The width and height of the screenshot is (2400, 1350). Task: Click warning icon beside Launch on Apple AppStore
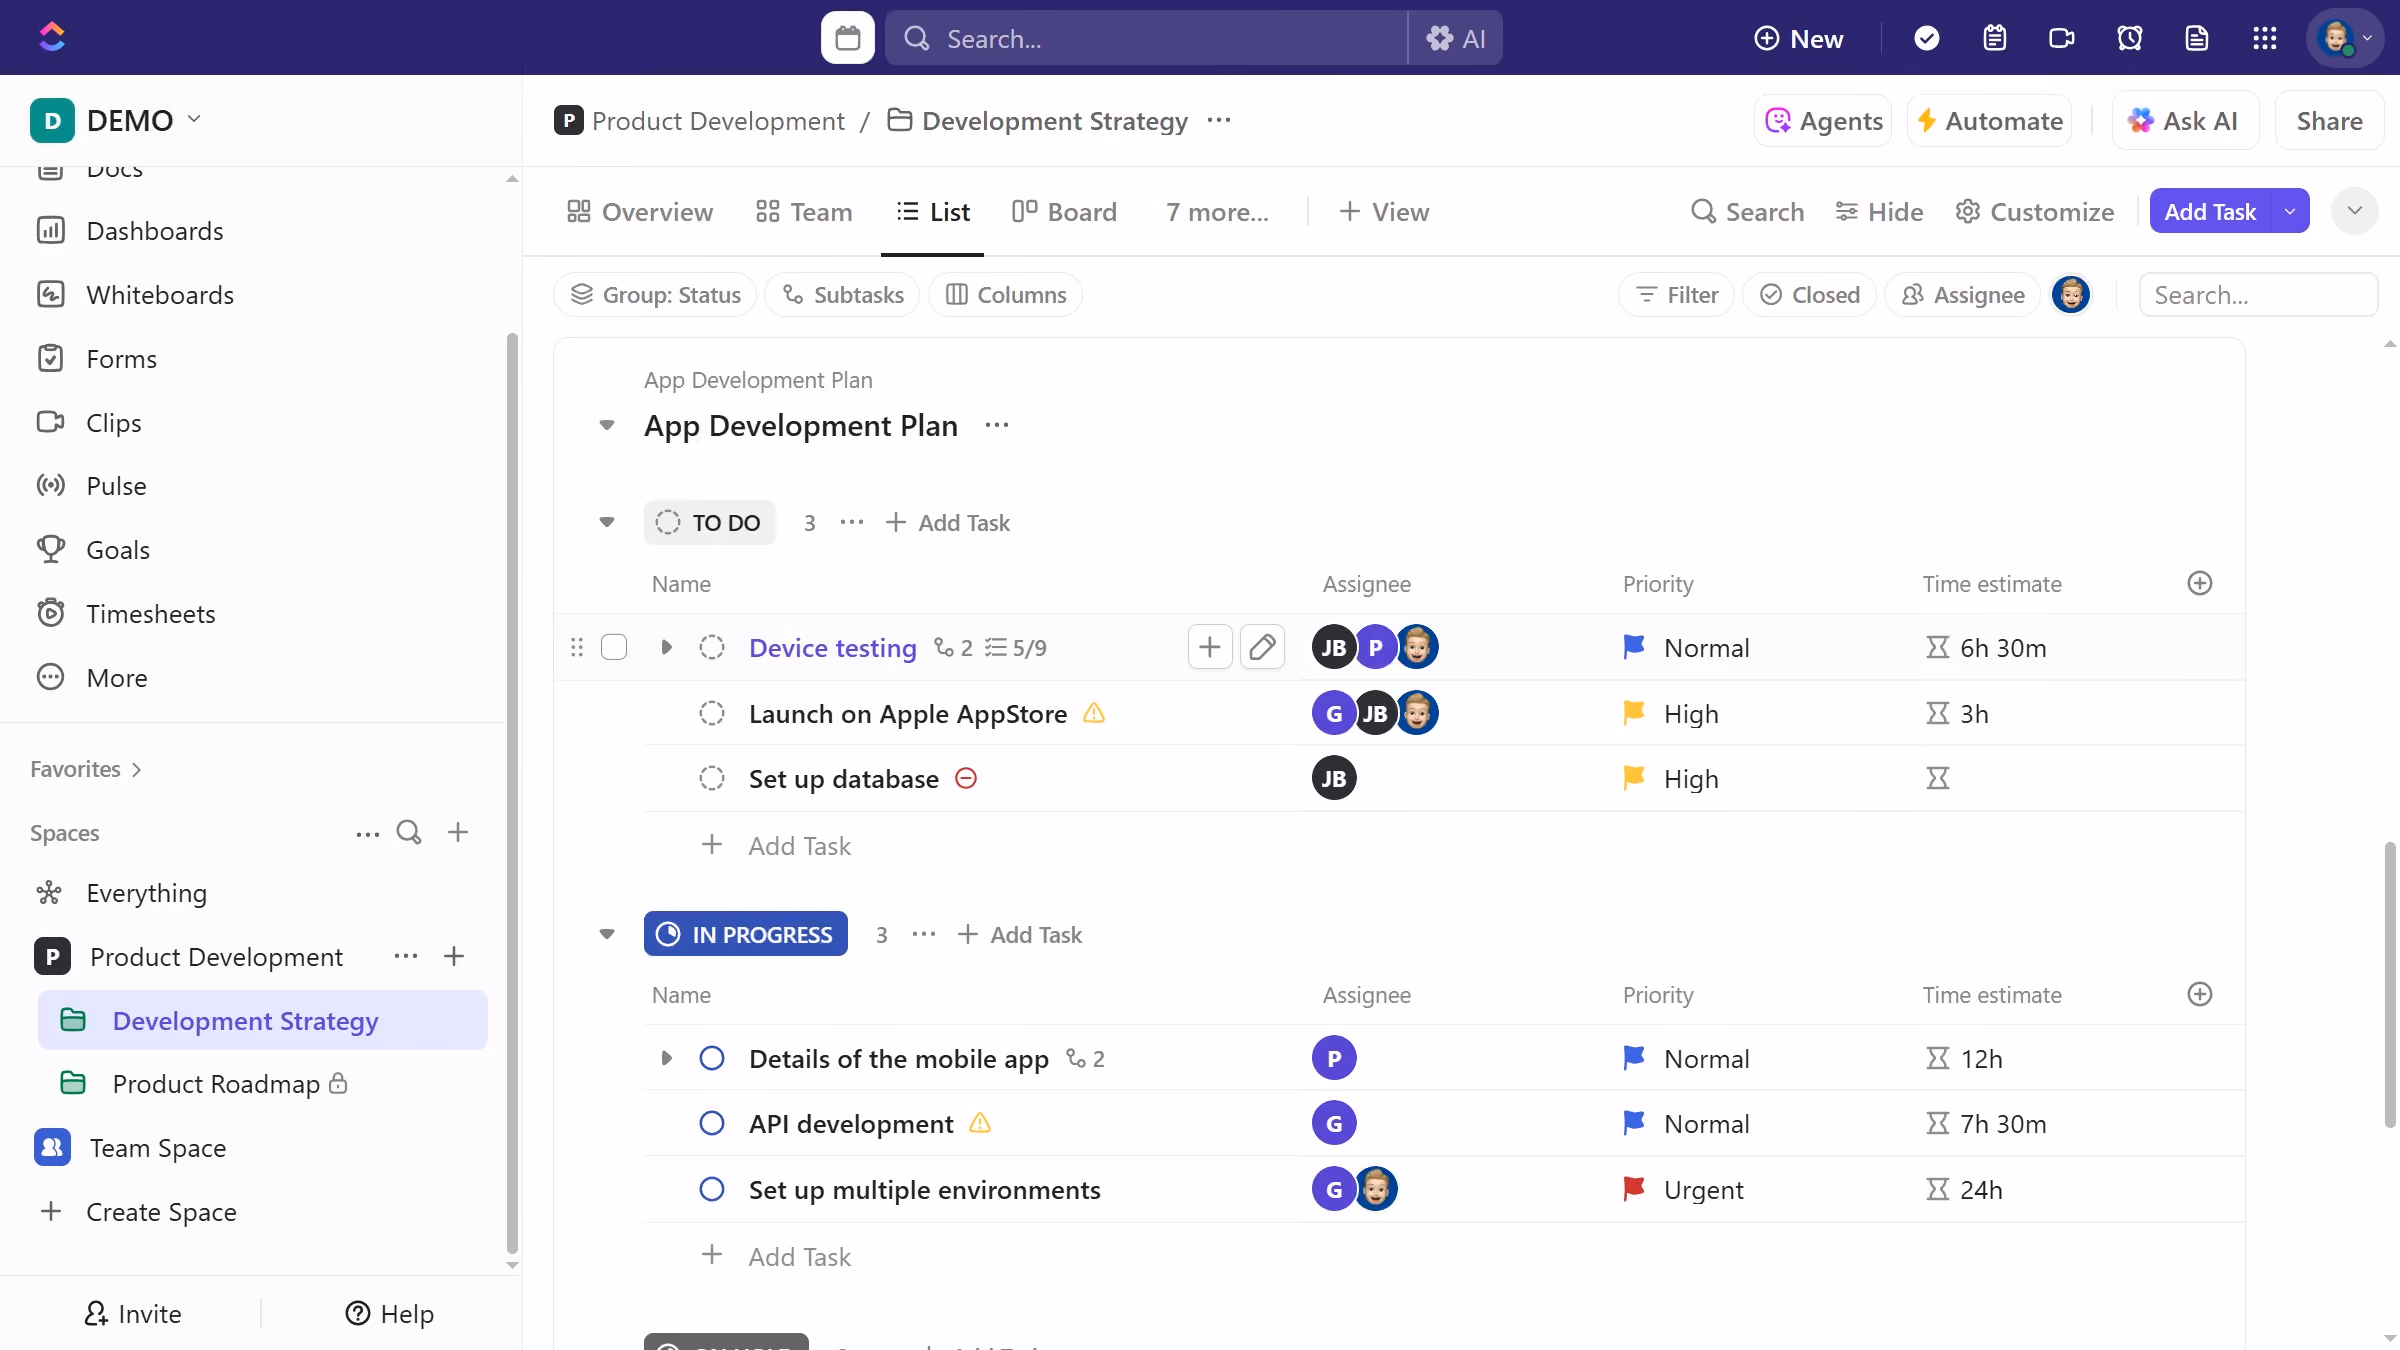pyautogui.click(x=1094, y=713)
